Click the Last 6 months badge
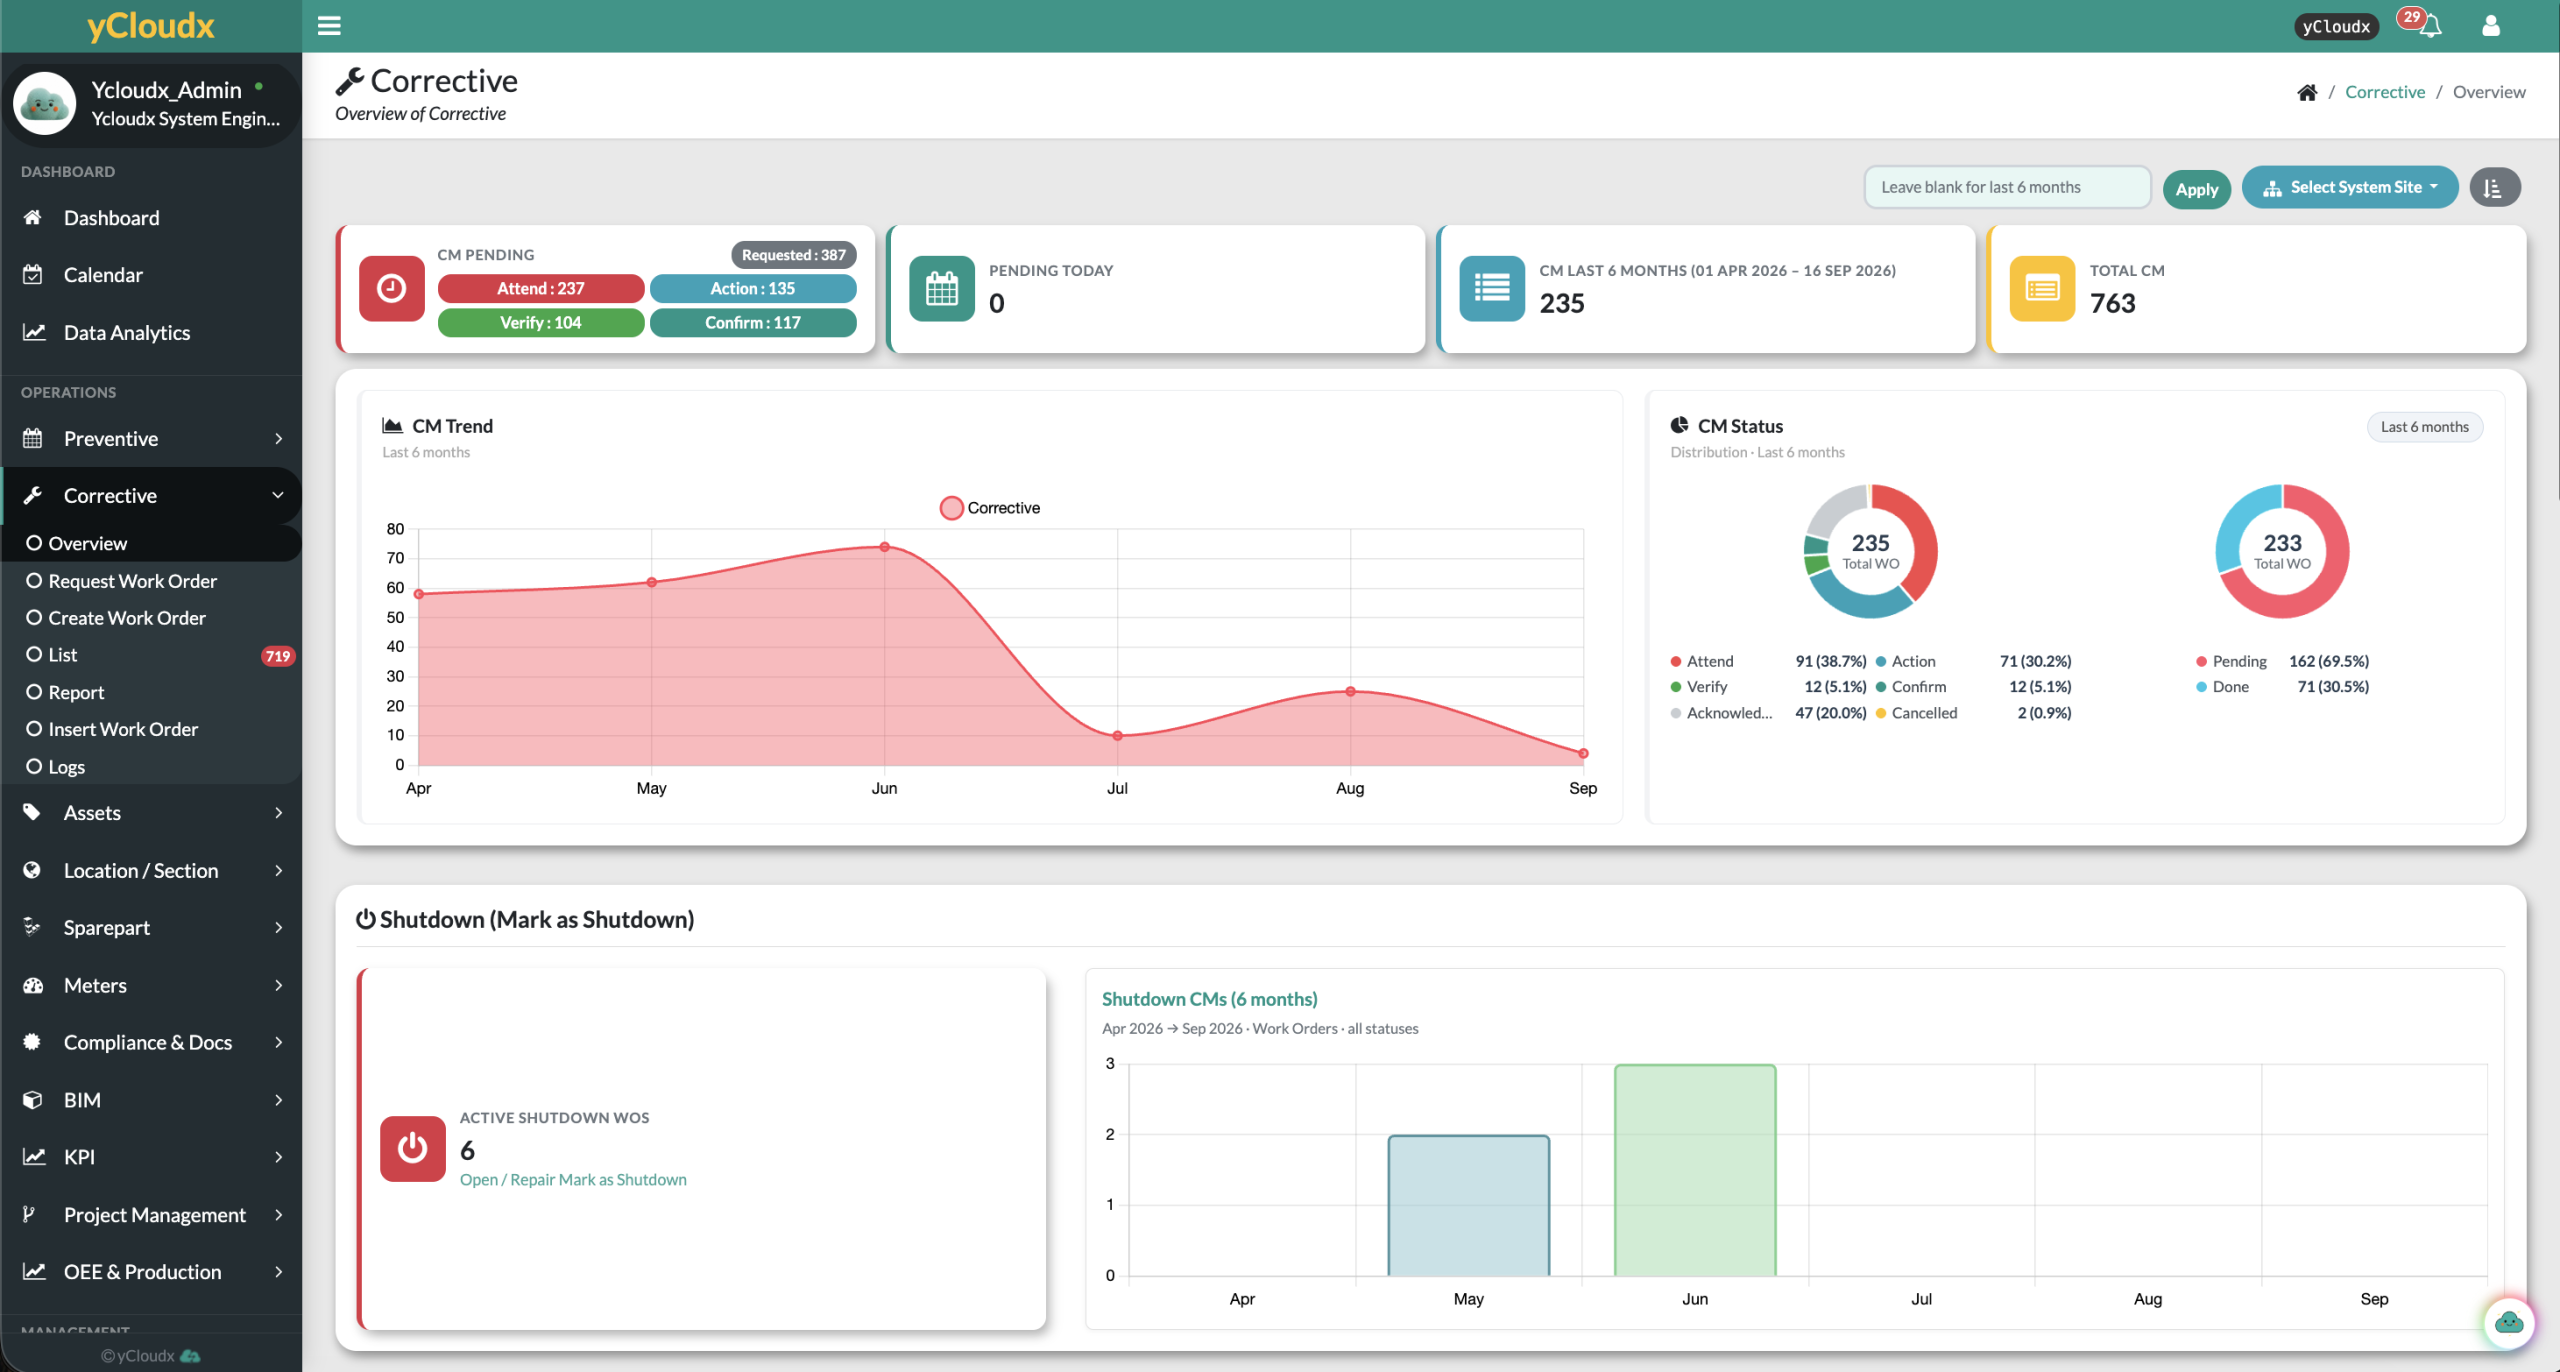Screen dimensions: 2560x1372 point(2424,427)
